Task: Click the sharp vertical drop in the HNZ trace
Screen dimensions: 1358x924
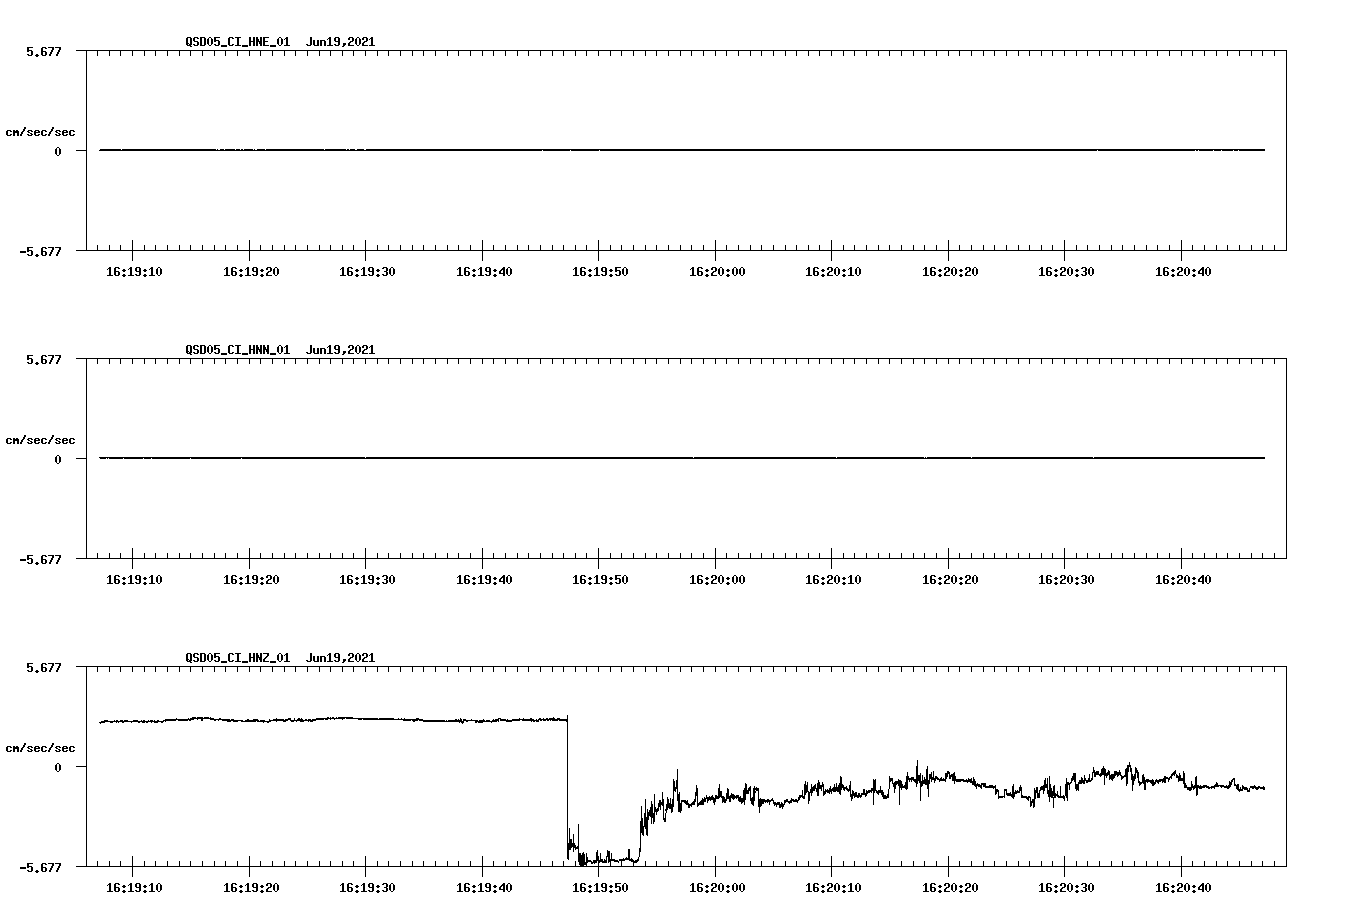Action: 567,785
